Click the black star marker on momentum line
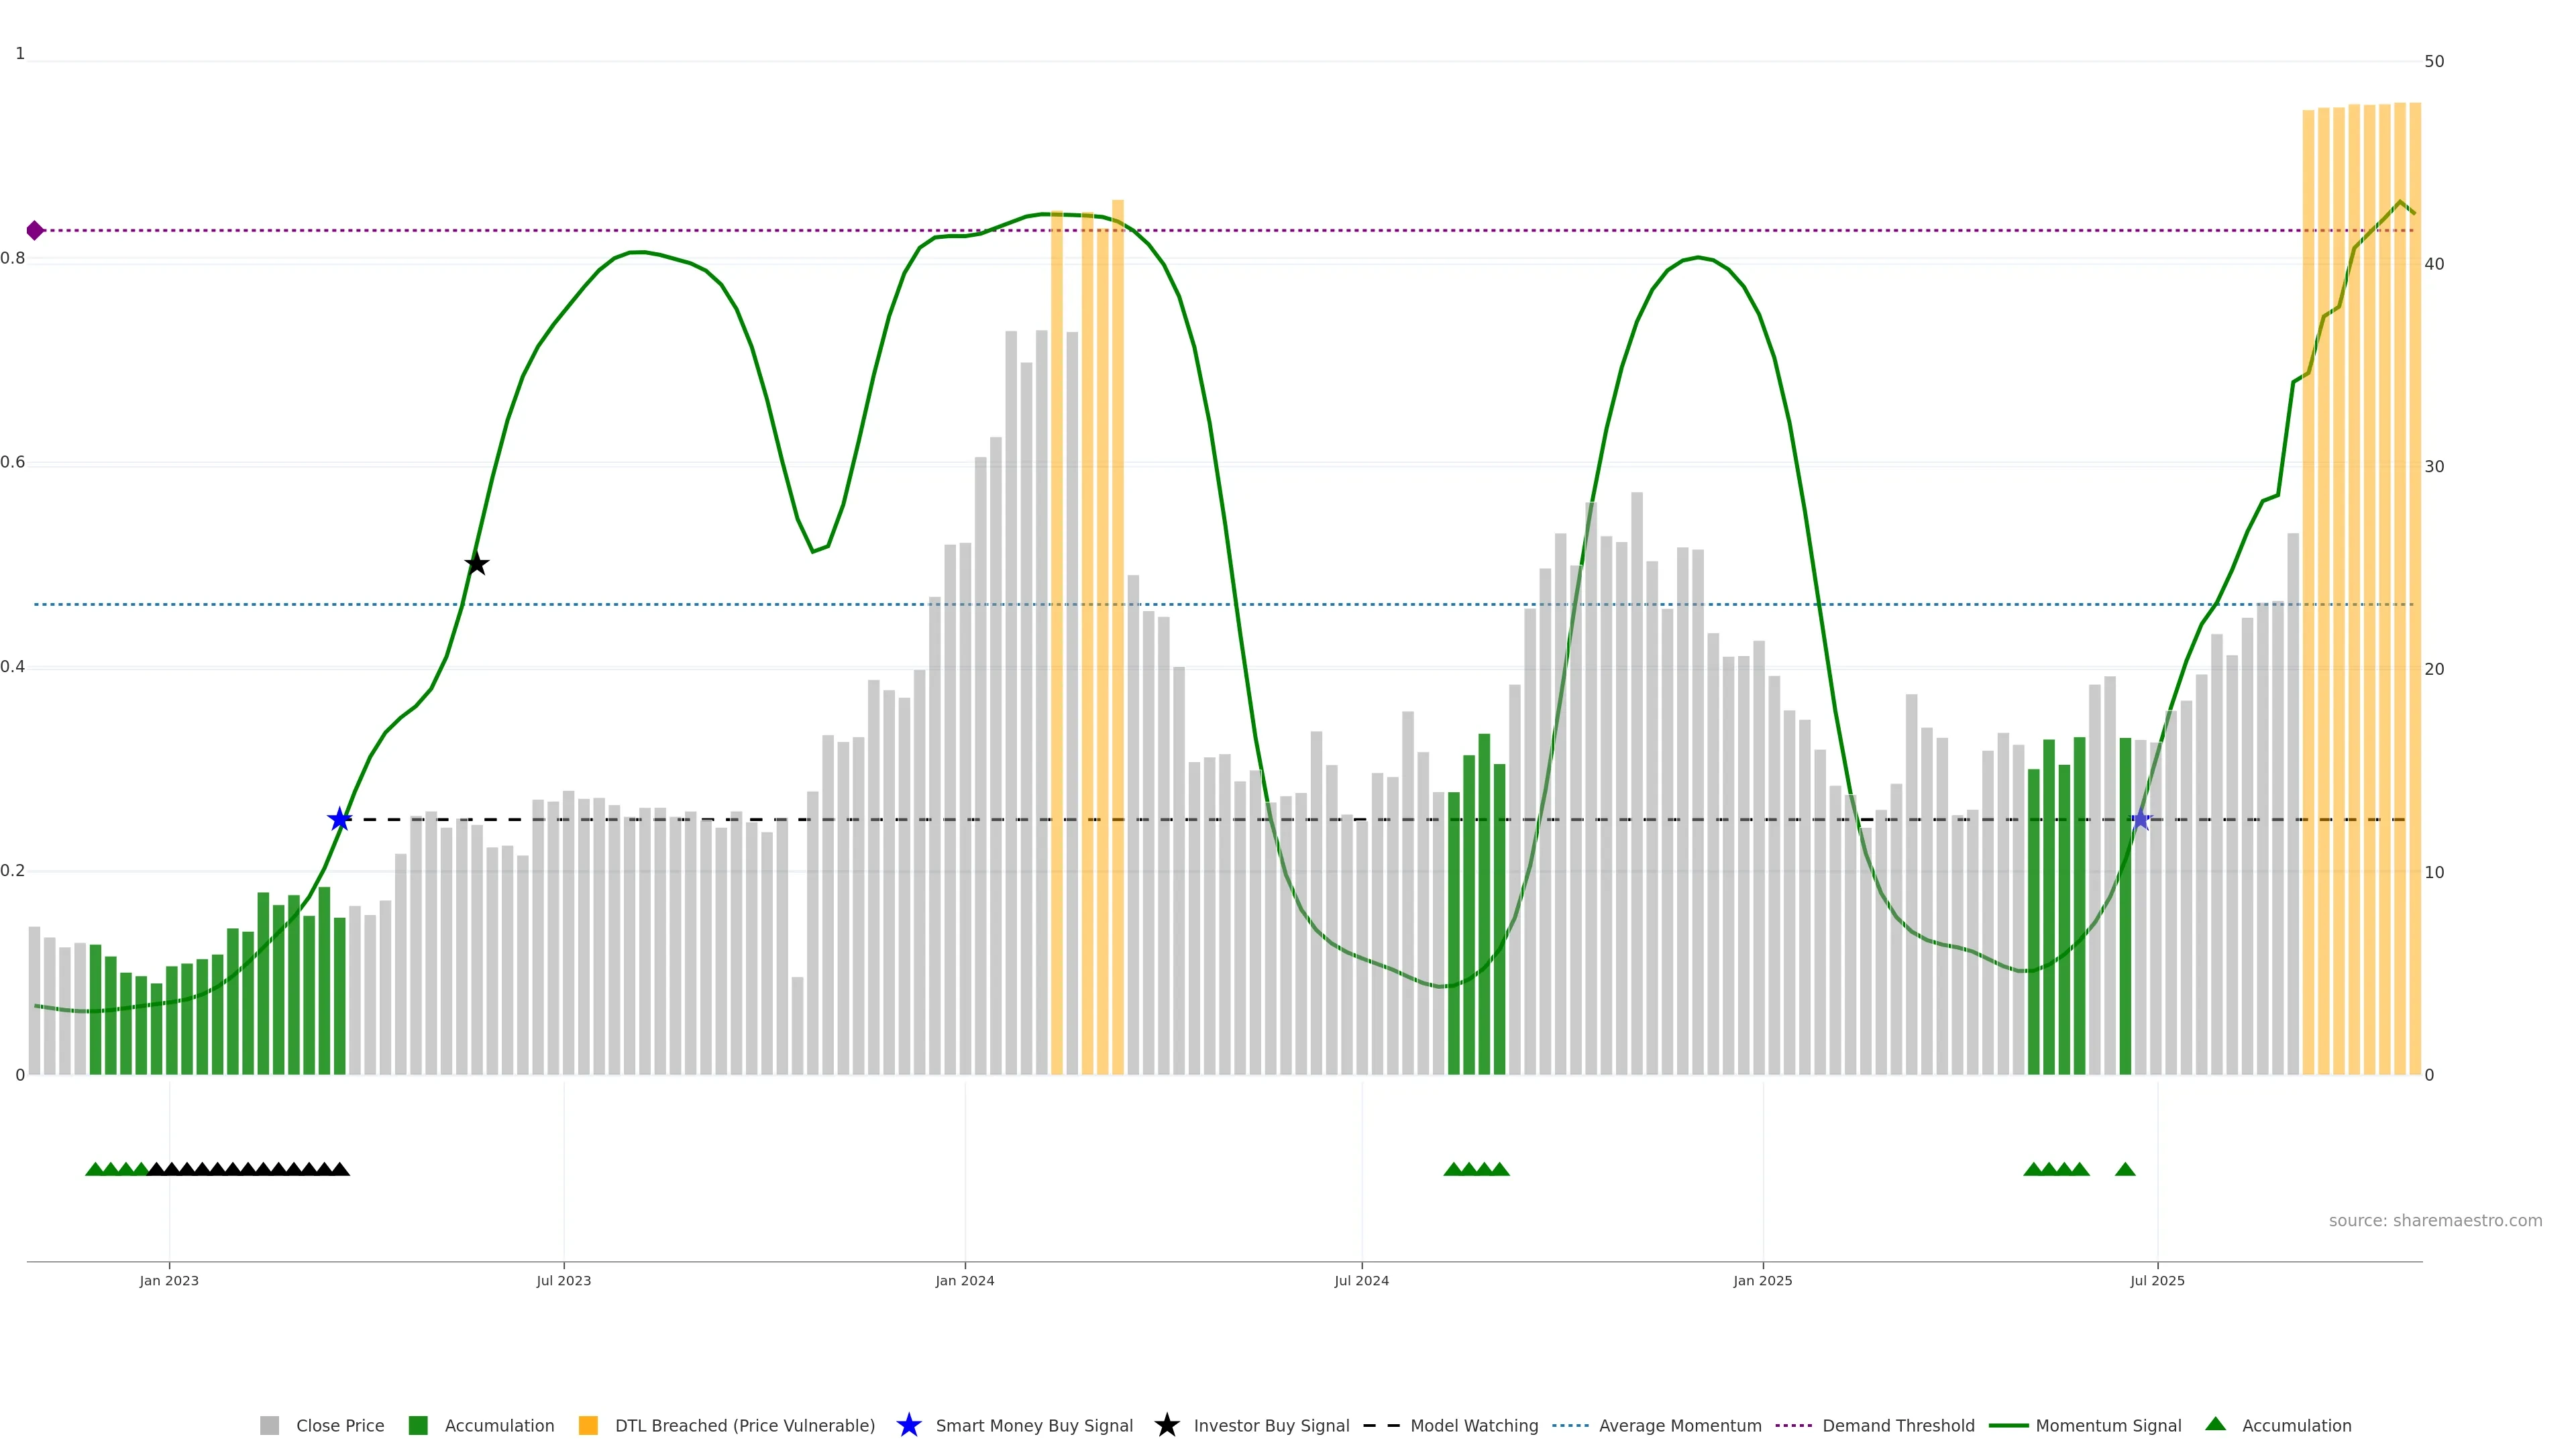This screenshot has height=1449, width=2576. click(477, 564)
